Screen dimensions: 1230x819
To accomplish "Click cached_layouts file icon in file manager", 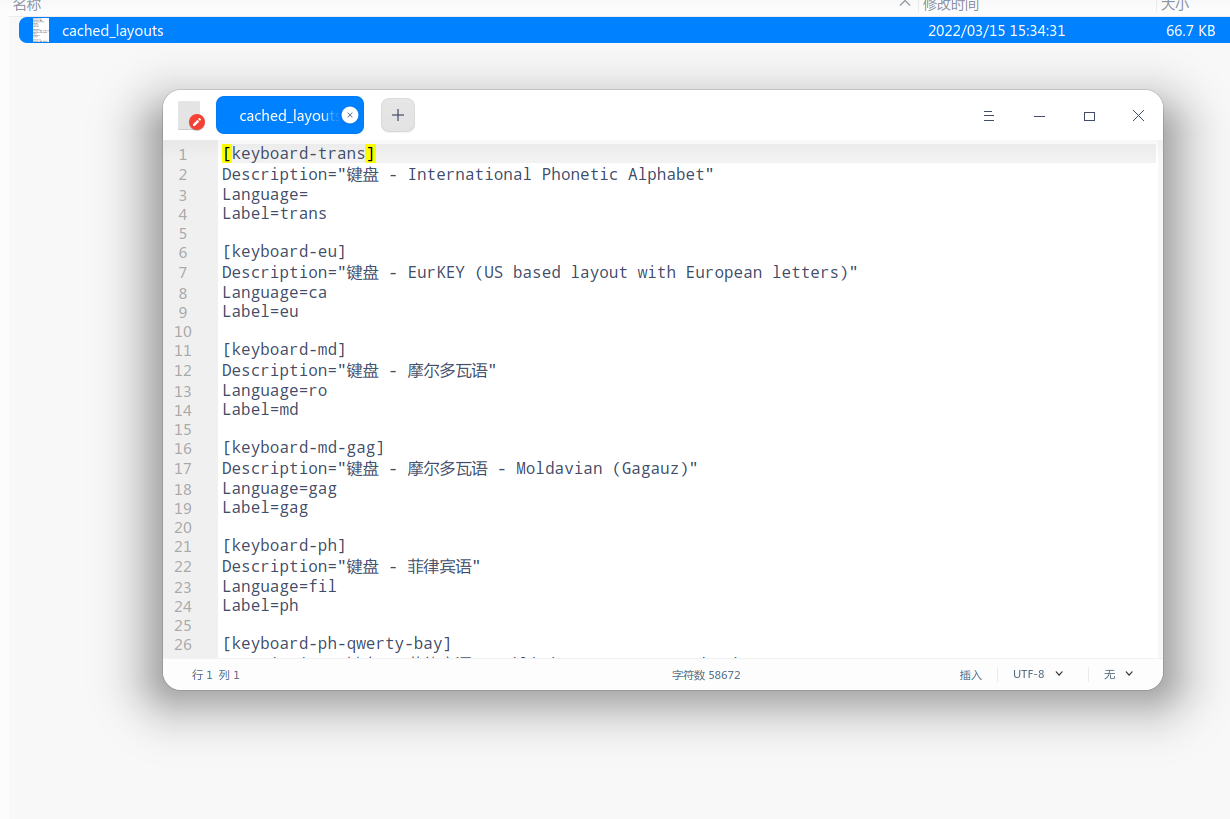I will pos(41,30).
